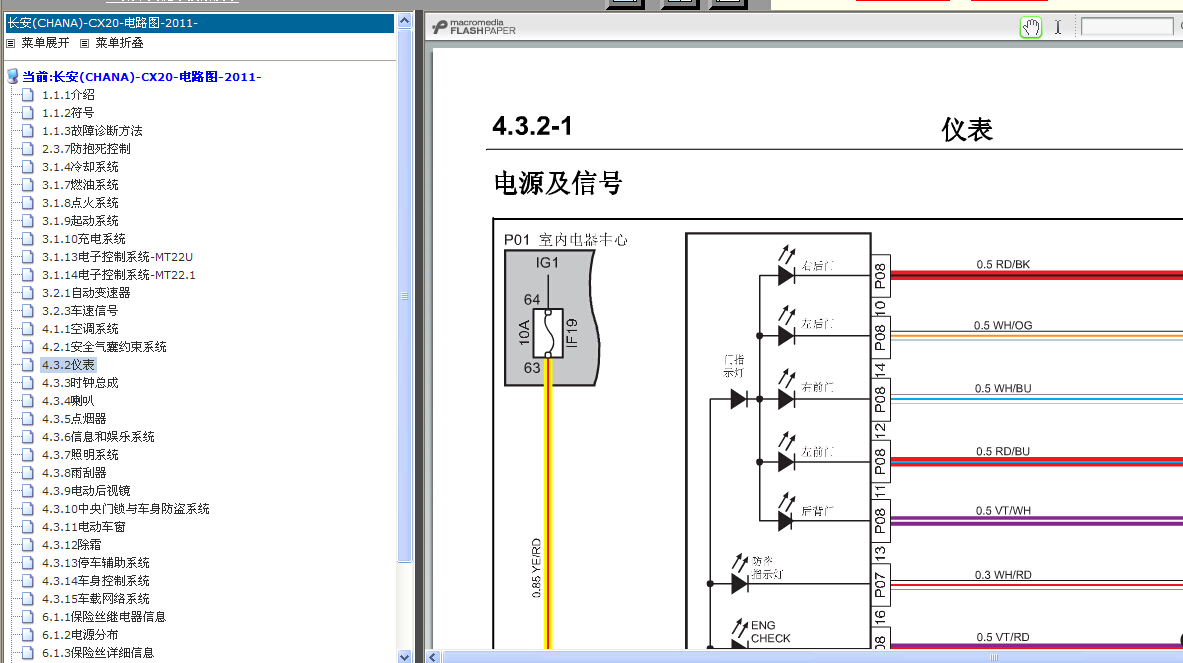Click the 菜单展开 expand icon

pyautogui.click(x=11, y=44)
